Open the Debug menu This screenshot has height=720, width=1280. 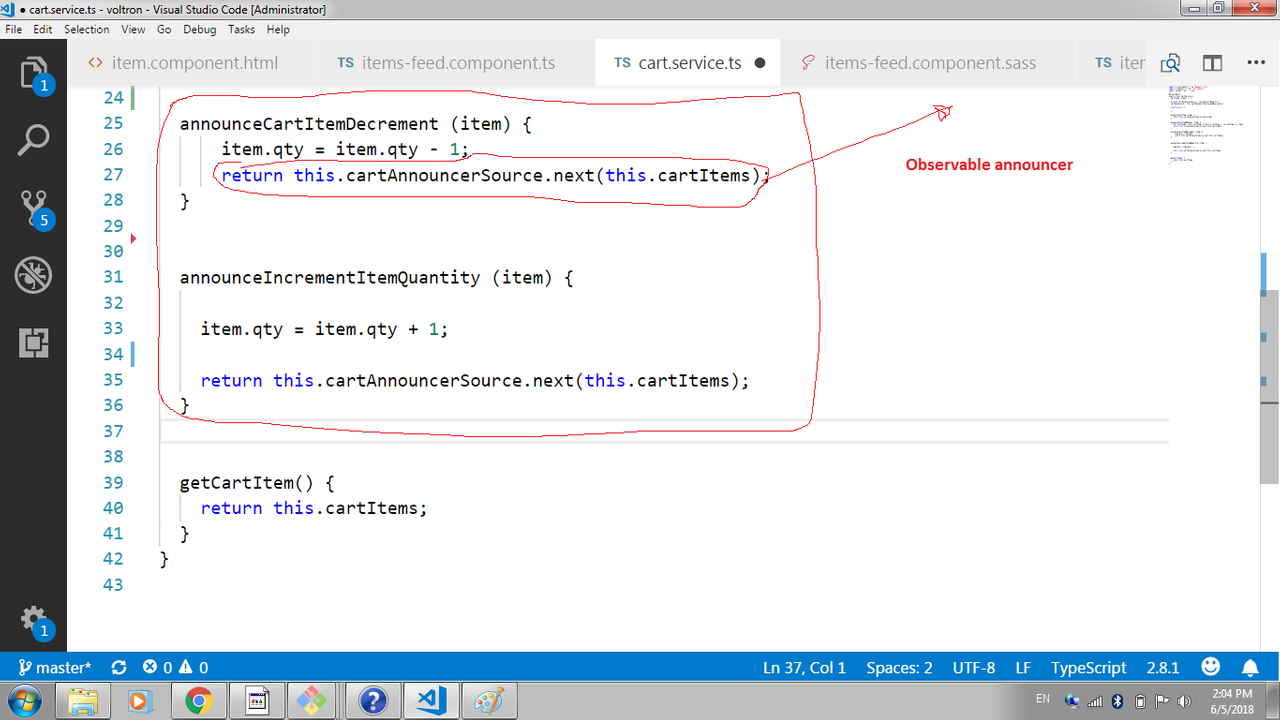200,29
